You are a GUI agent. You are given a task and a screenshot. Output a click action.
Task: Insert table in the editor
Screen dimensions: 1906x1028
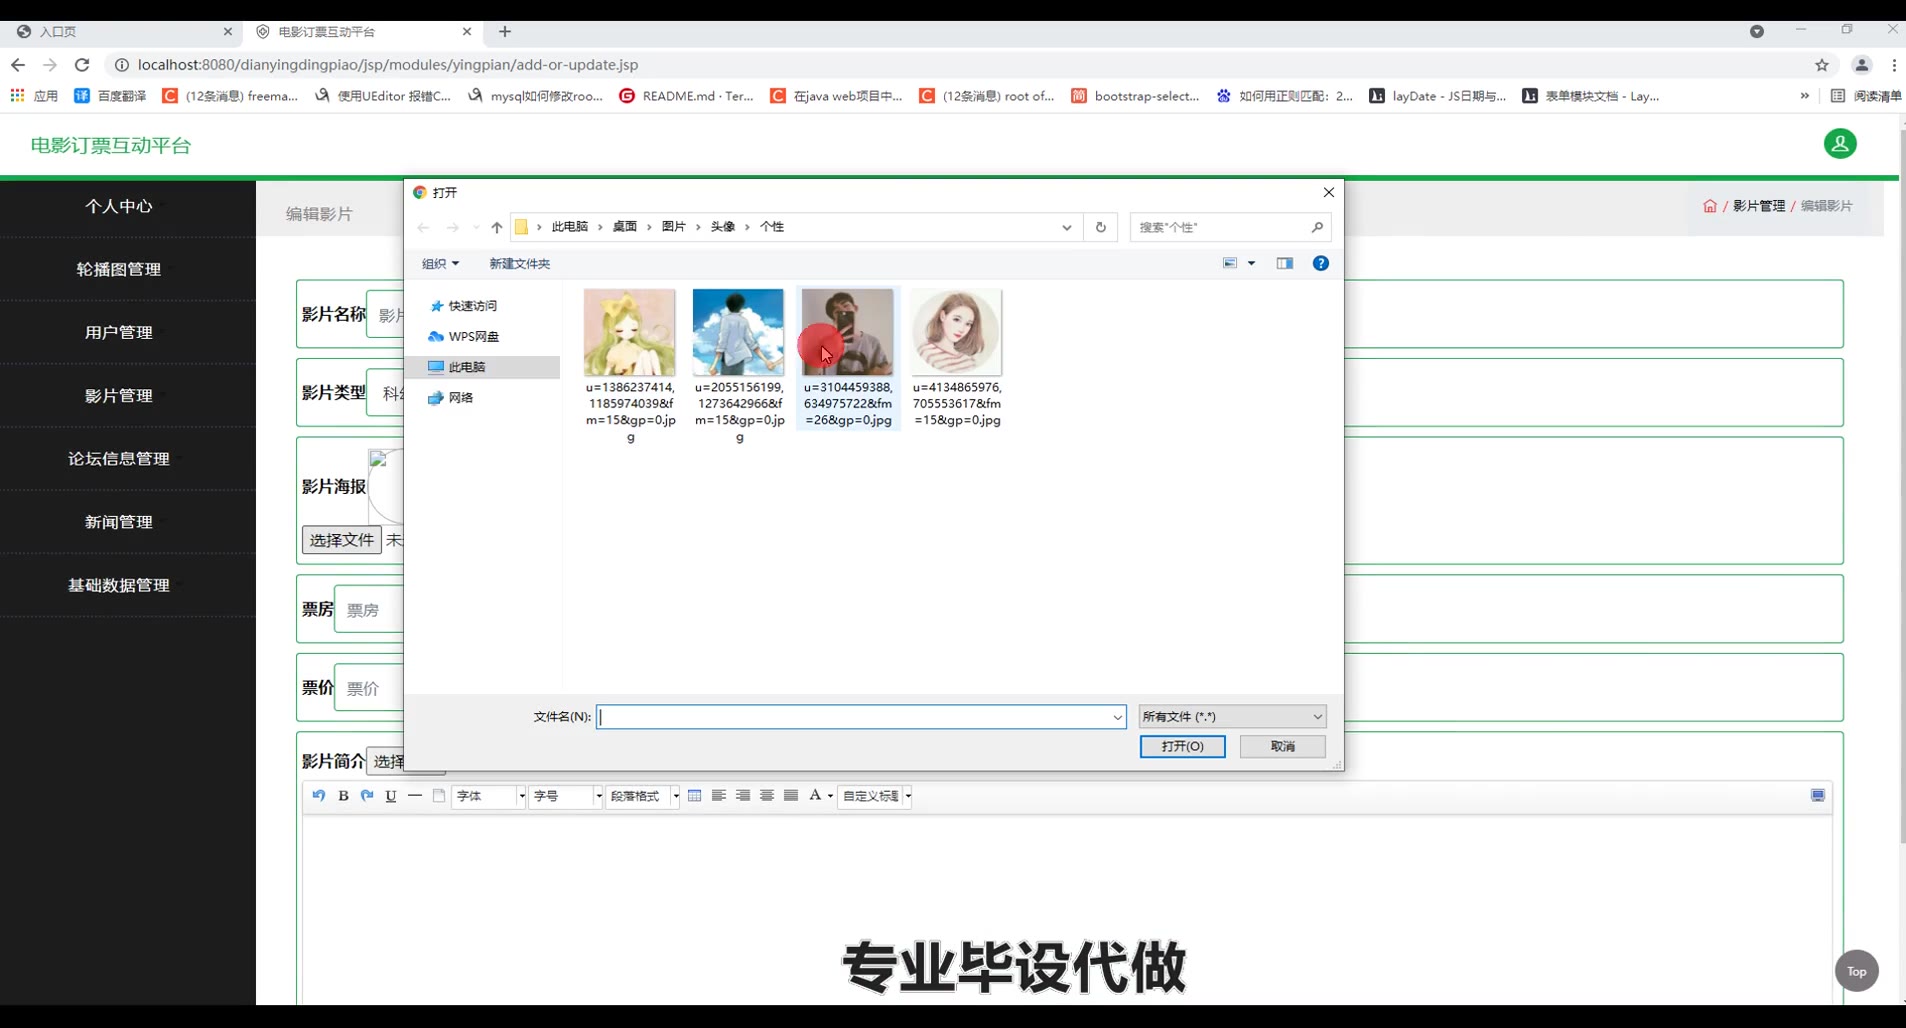[695, 796]
